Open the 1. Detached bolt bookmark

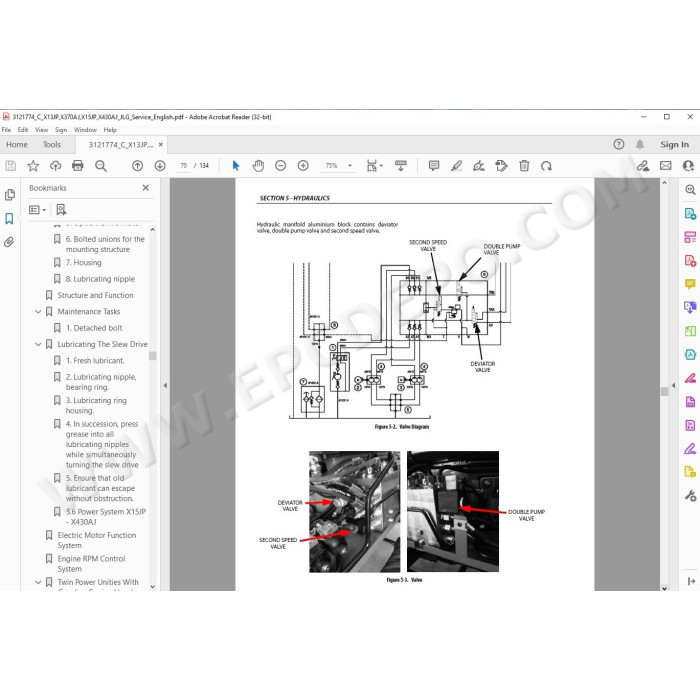pos(94,328)
